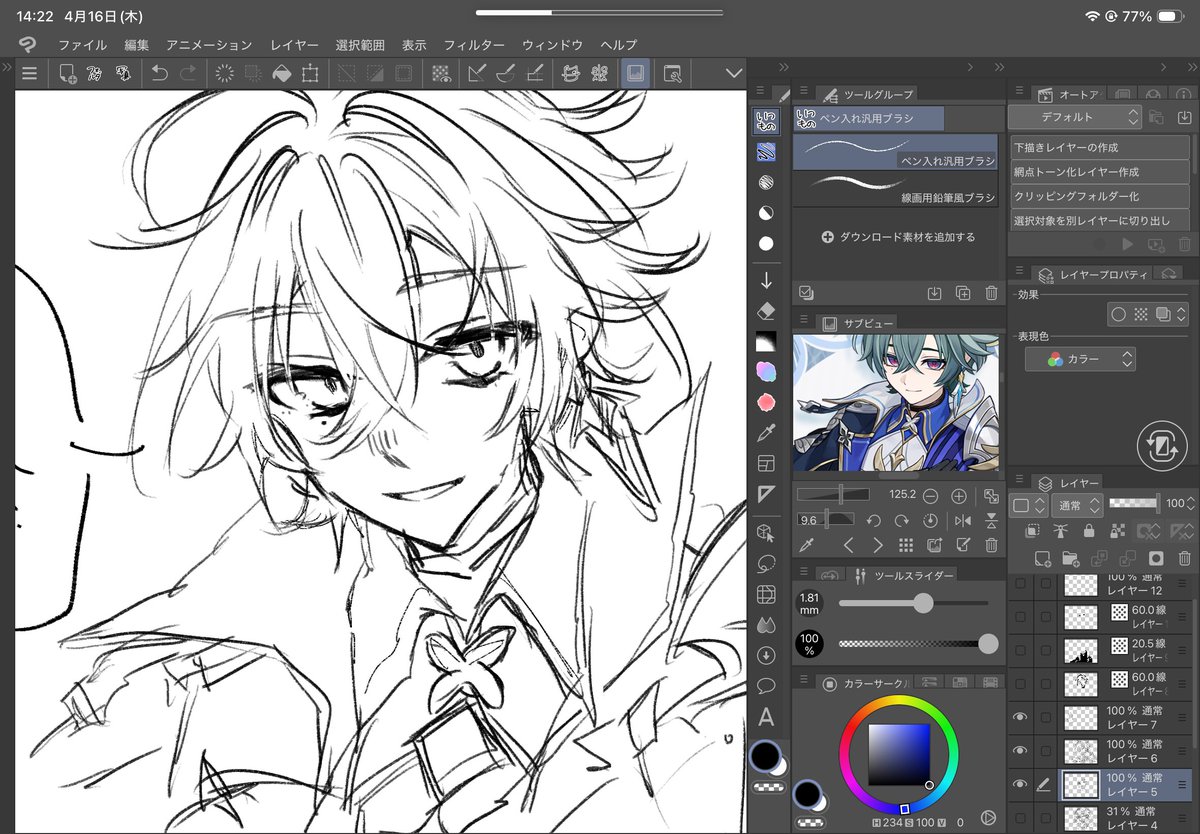This screenshot has width=1200, height=834.
Task: Switch to the ツールスライダー tab
Action: pos(904,575)
